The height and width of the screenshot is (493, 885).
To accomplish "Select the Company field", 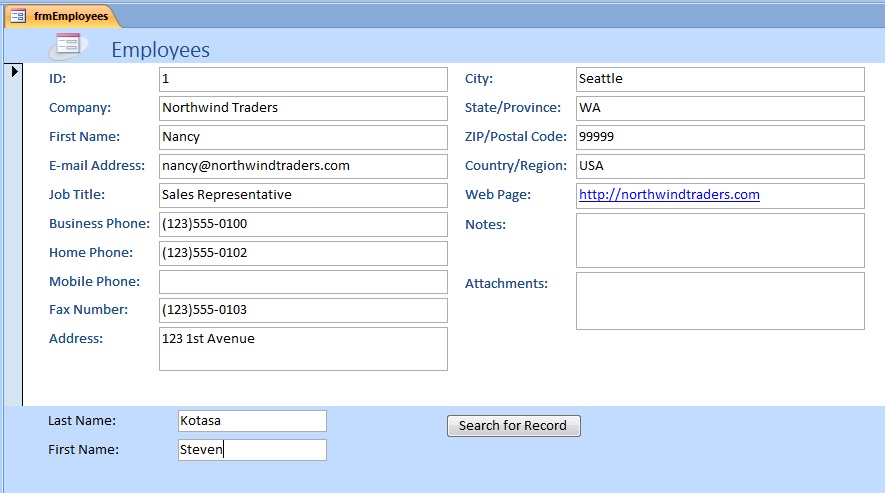I will click(303, 108).
